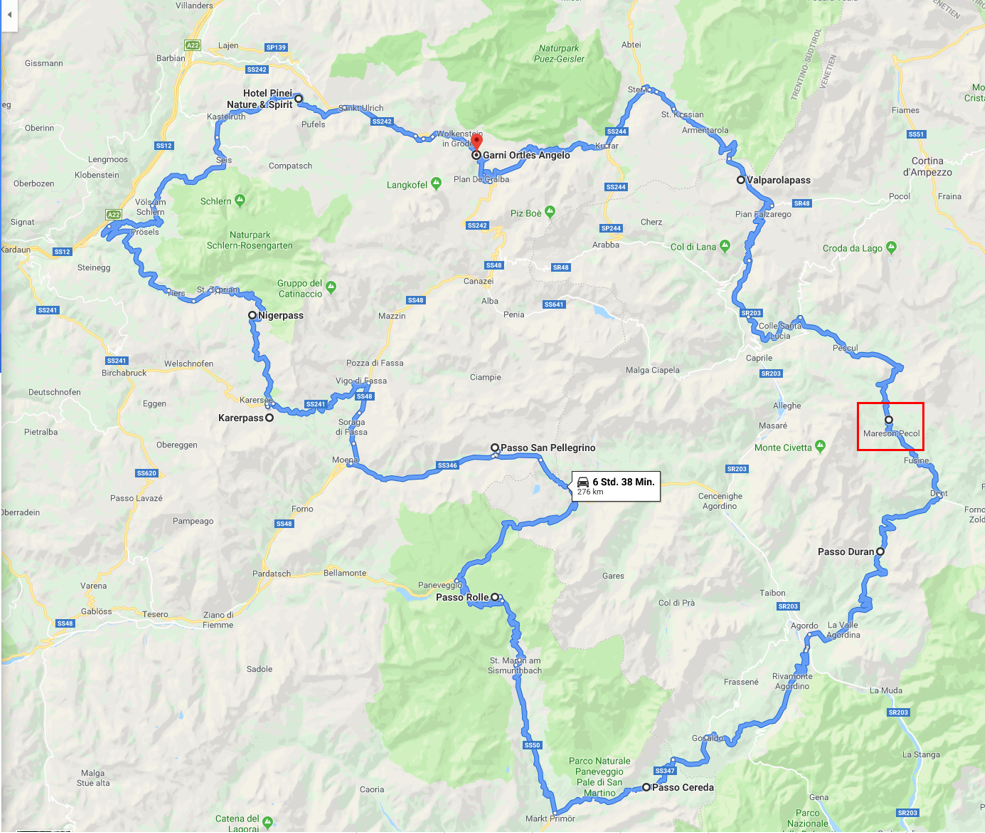Click the waypoint circle near Mareson-Pecol
Viewport: 985px width, 833px height.
point(889,420)
